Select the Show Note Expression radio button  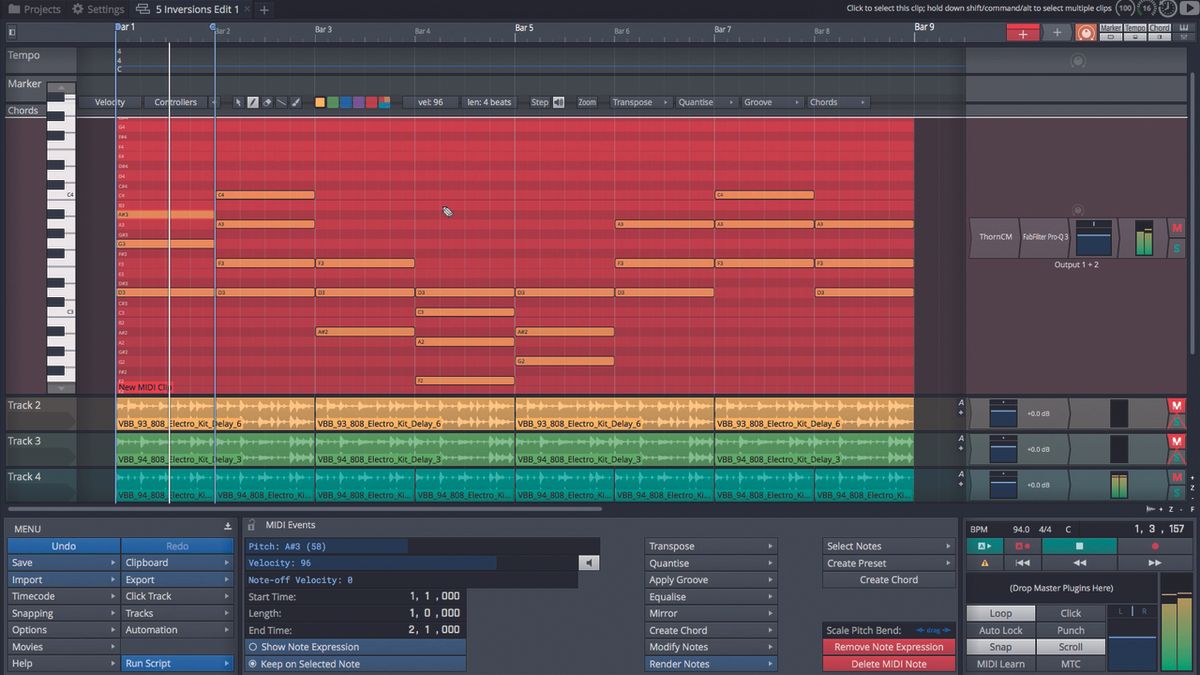pos(254,647)
